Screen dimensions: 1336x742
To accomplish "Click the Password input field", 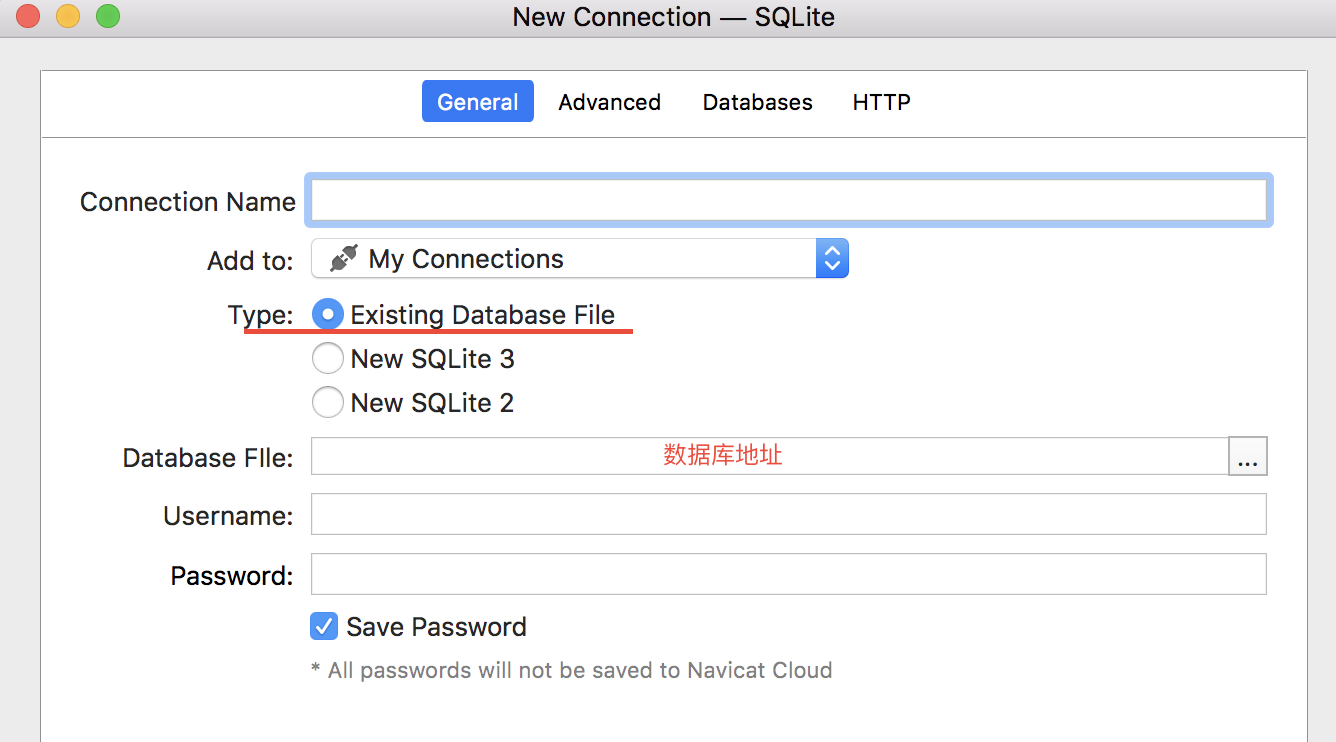I will 788,574.
